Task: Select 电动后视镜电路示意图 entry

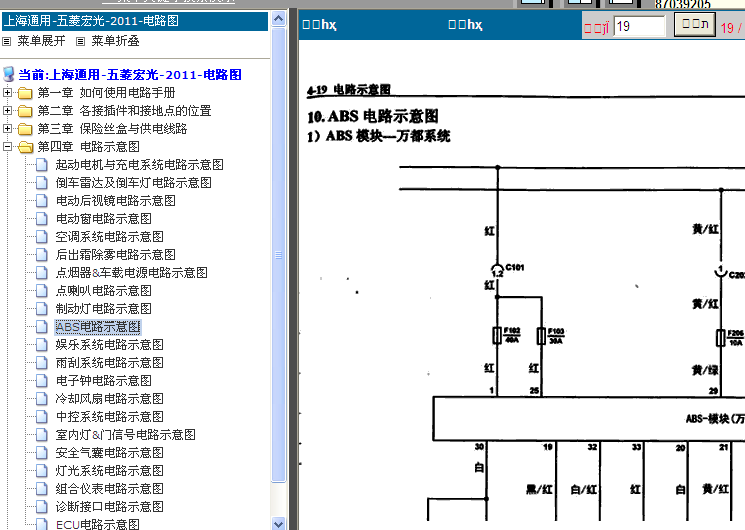Action: coord(115,201)
